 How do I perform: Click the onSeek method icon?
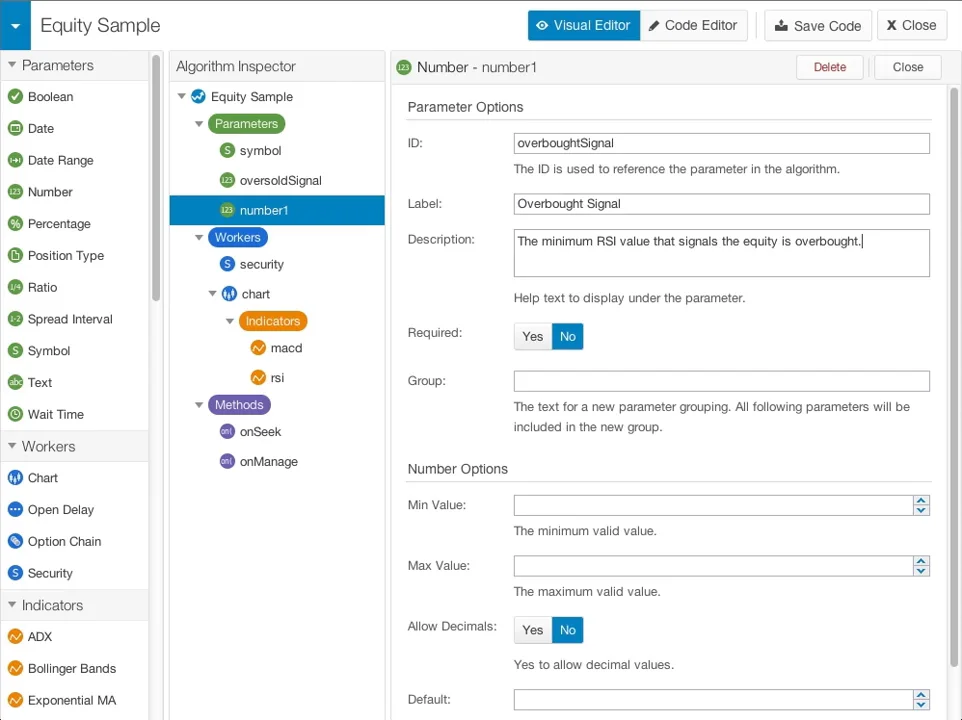click(227, 432)
